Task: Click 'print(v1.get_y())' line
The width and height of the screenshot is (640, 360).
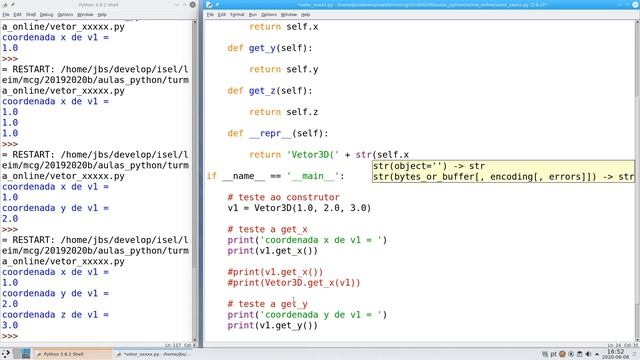Action: click(273, 325)
